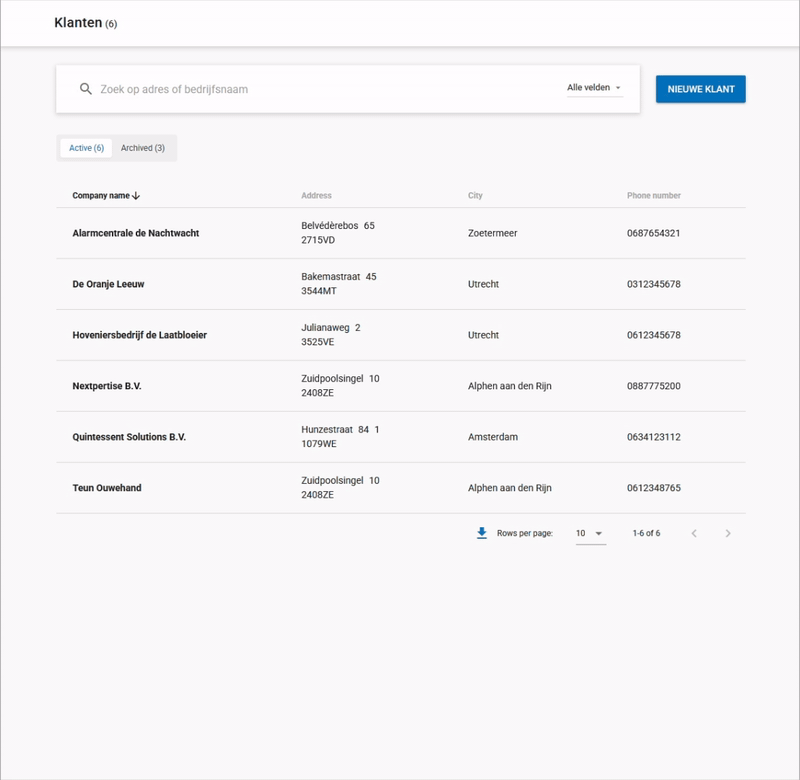Select phone number 0887775200
The image size is (800, 780).
click(654, 386)
